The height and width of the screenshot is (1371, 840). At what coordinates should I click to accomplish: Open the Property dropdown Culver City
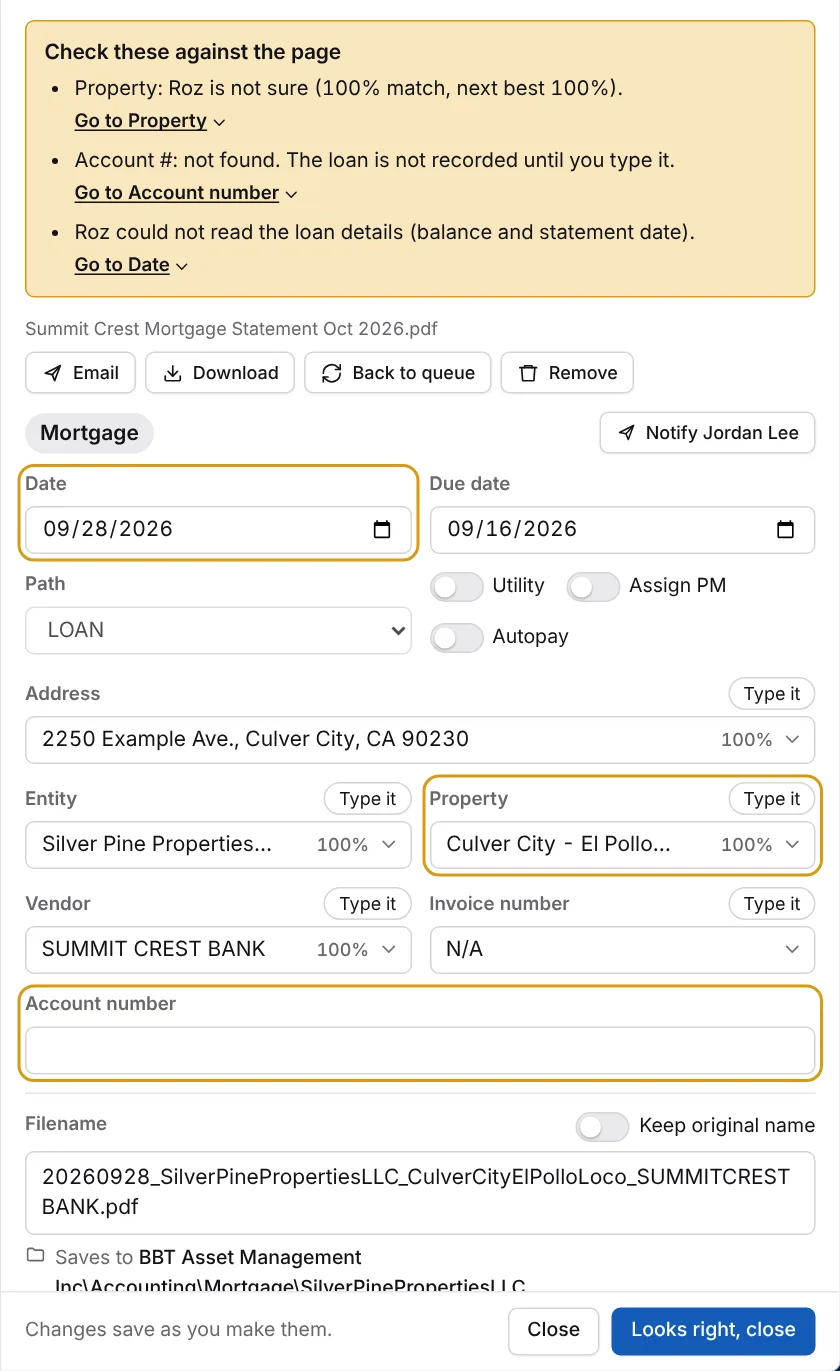622,845
